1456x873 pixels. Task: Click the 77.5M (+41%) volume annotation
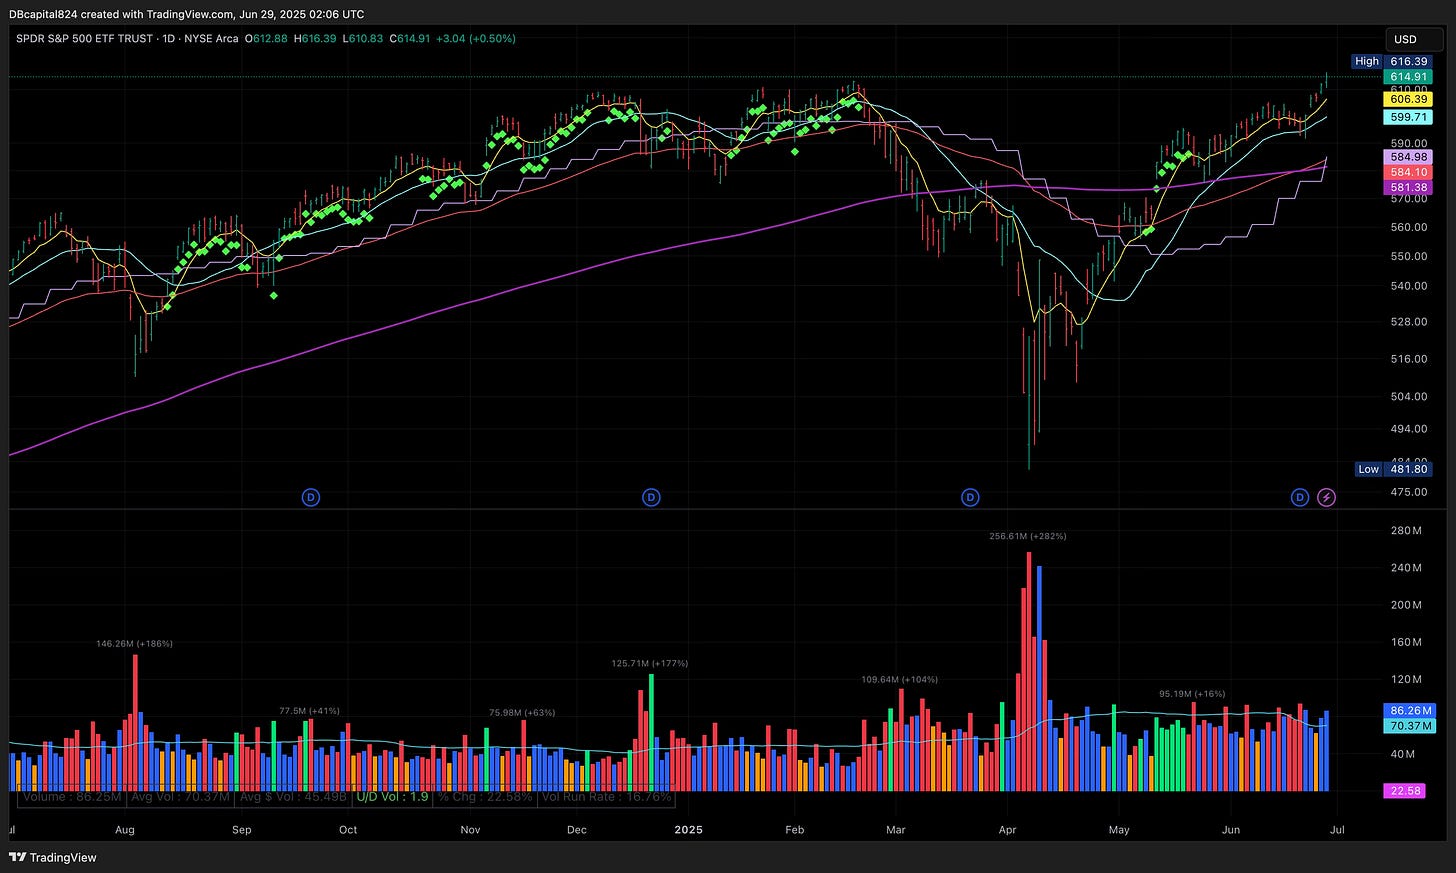point(309,711)
